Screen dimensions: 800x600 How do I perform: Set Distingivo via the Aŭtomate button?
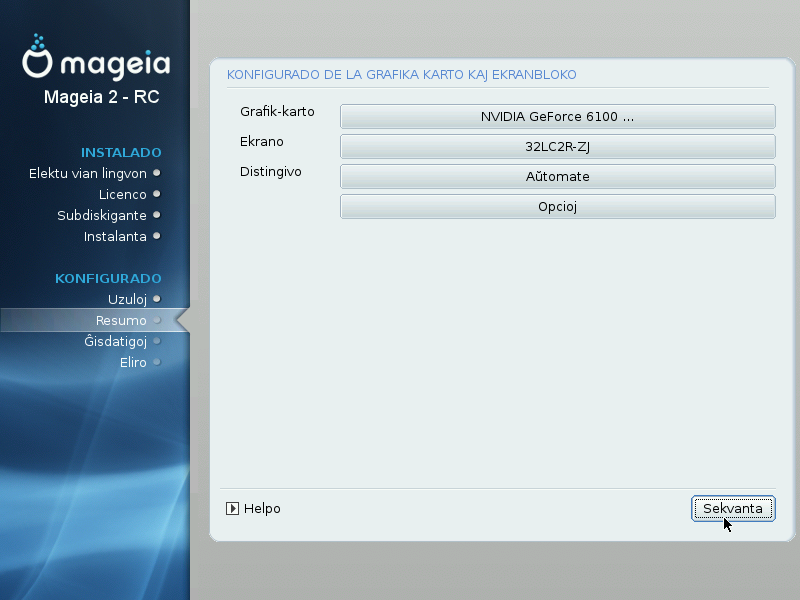point(558,177)
